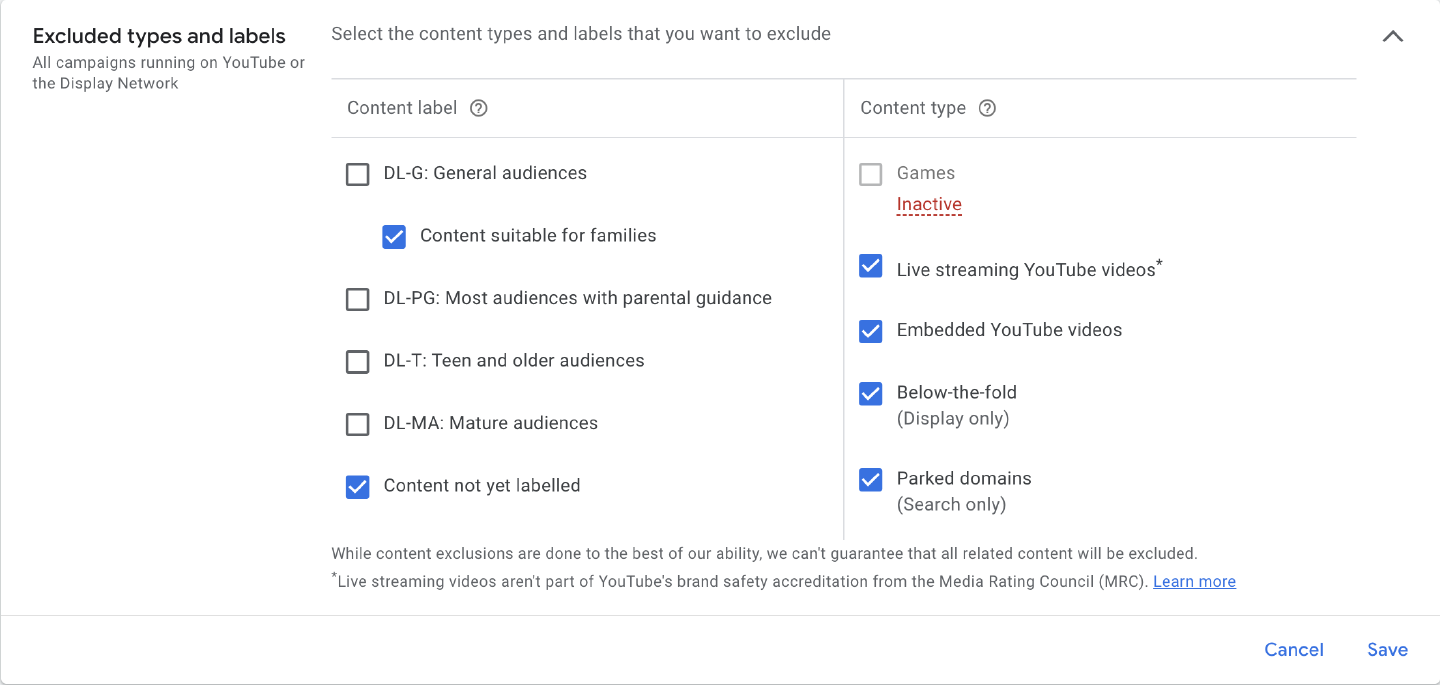Click the (Display only) note text
This screenshot has width=1440, height=685.
click(x=953, y=418)
